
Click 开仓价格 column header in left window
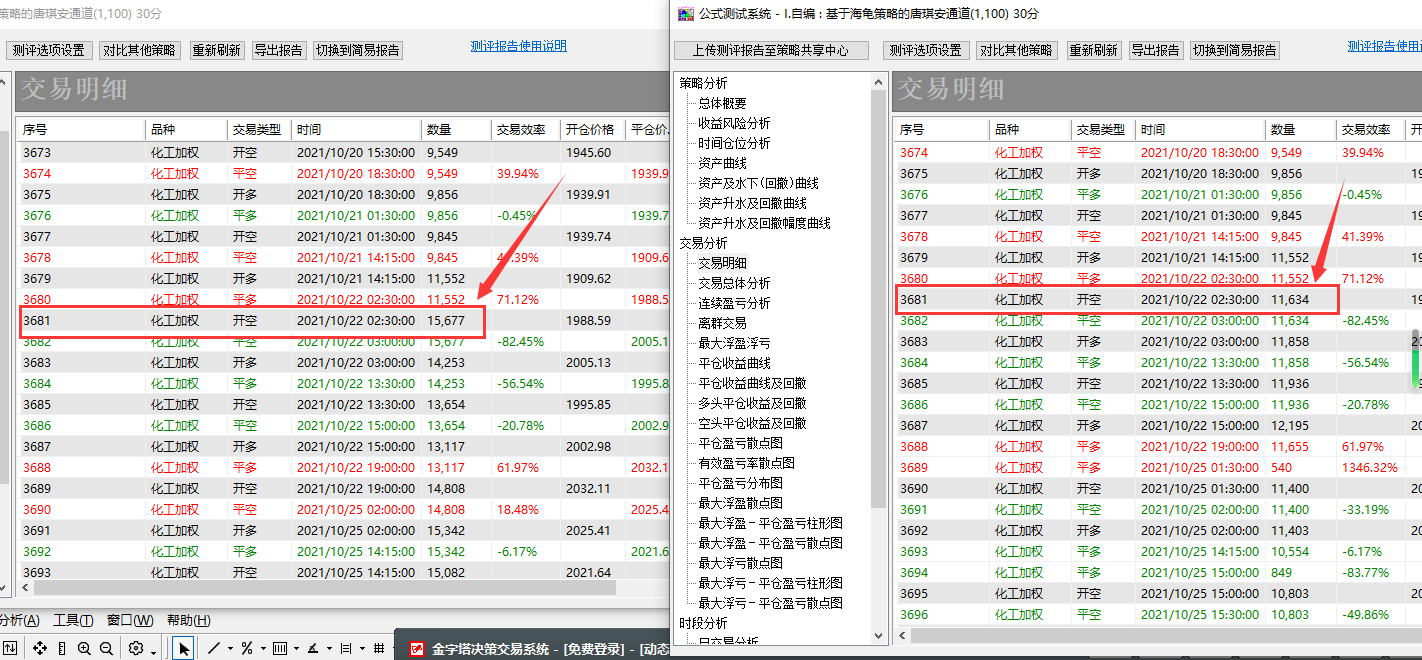592,130
